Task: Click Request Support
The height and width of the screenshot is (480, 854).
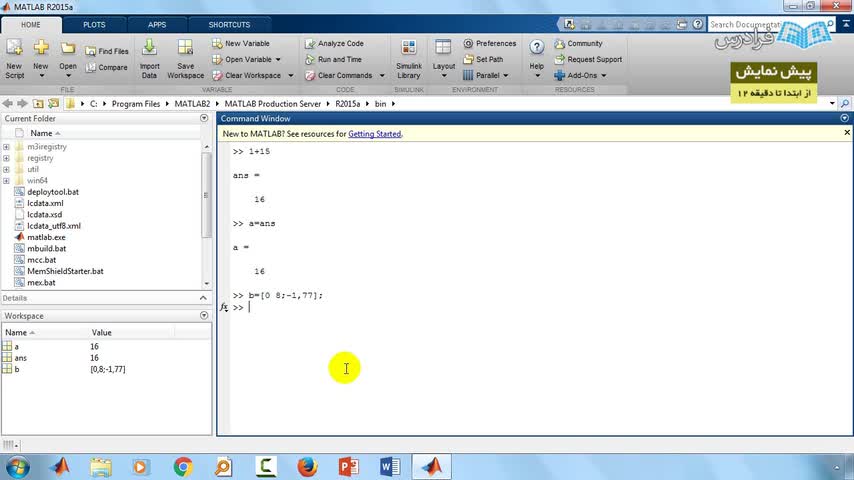Action: tap(588, 59)
